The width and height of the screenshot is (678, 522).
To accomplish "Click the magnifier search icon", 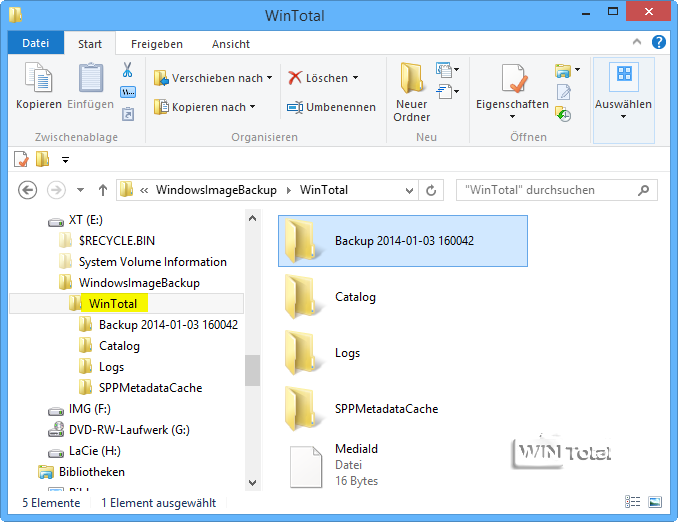I will coord(643,190).
